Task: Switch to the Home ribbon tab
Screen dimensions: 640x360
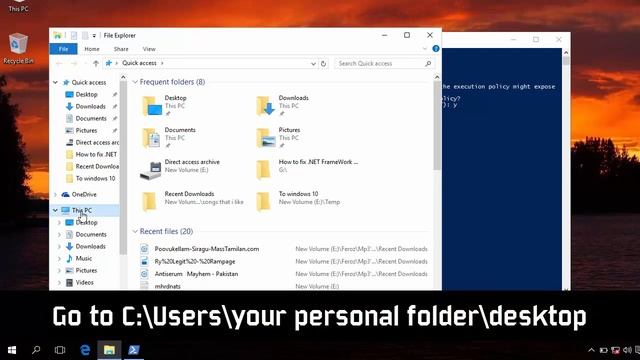Action: [x=92, y=49]
